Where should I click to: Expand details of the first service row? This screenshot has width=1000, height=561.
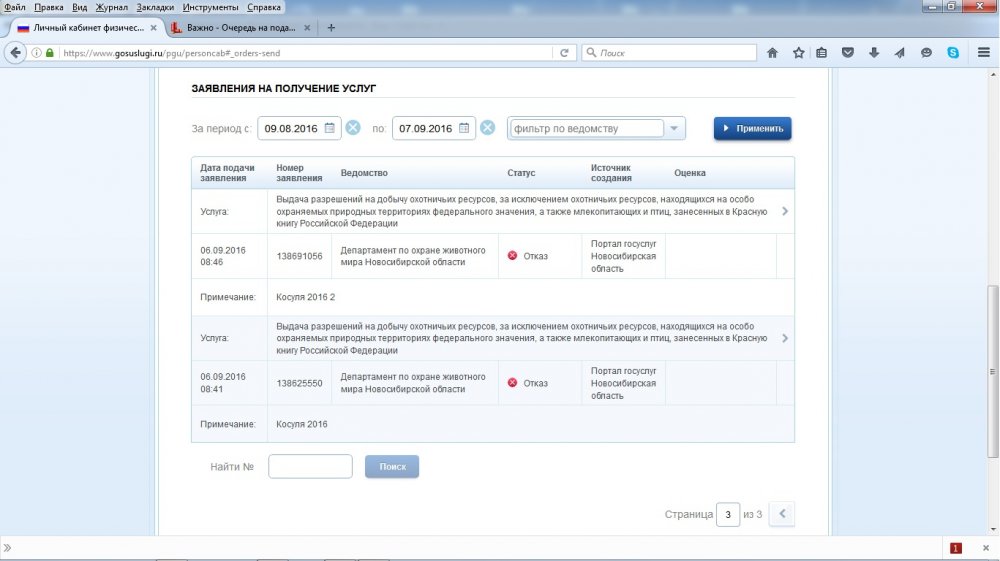[x=785, y=211]
